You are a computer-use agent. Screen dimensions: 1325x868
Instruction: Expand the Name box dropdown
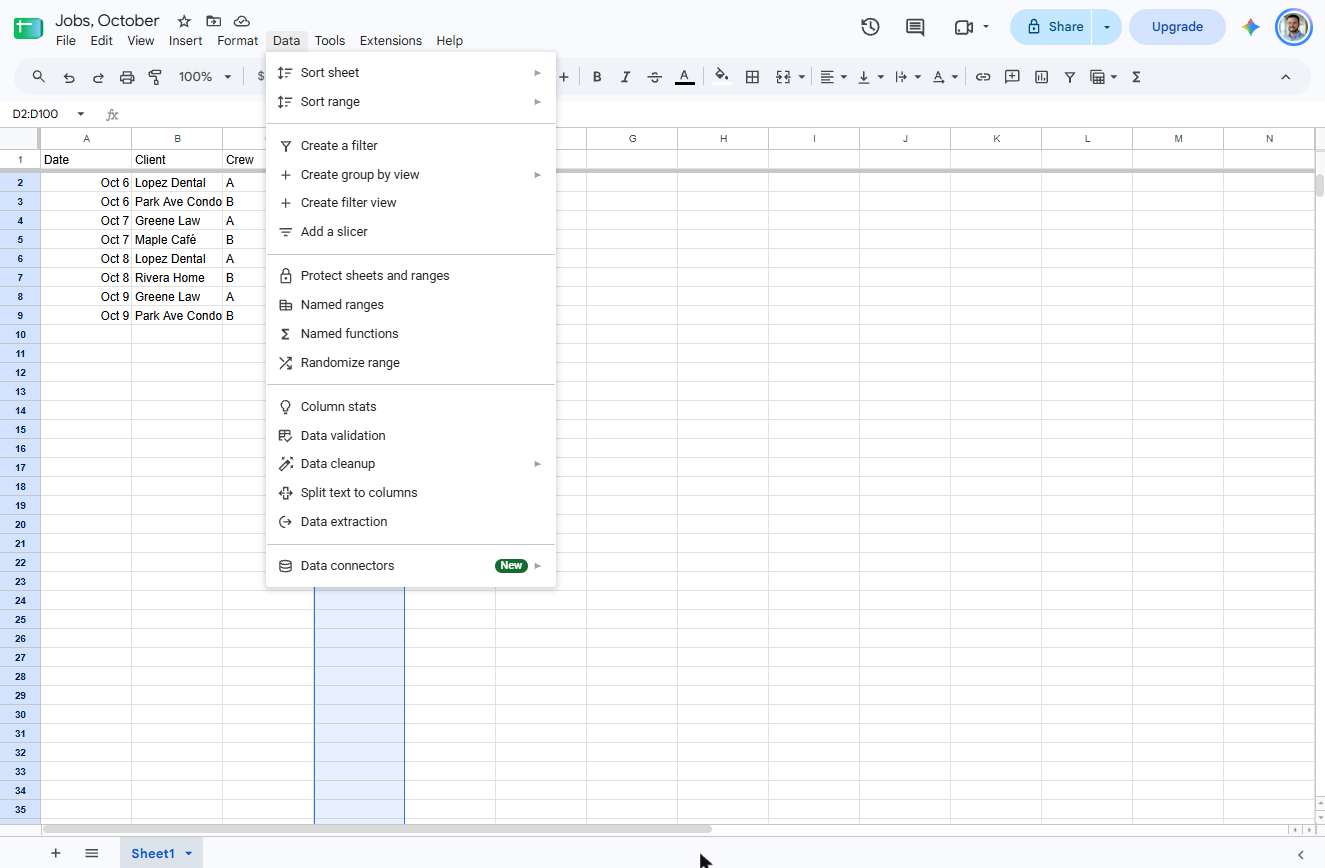[x=81, y=114]
